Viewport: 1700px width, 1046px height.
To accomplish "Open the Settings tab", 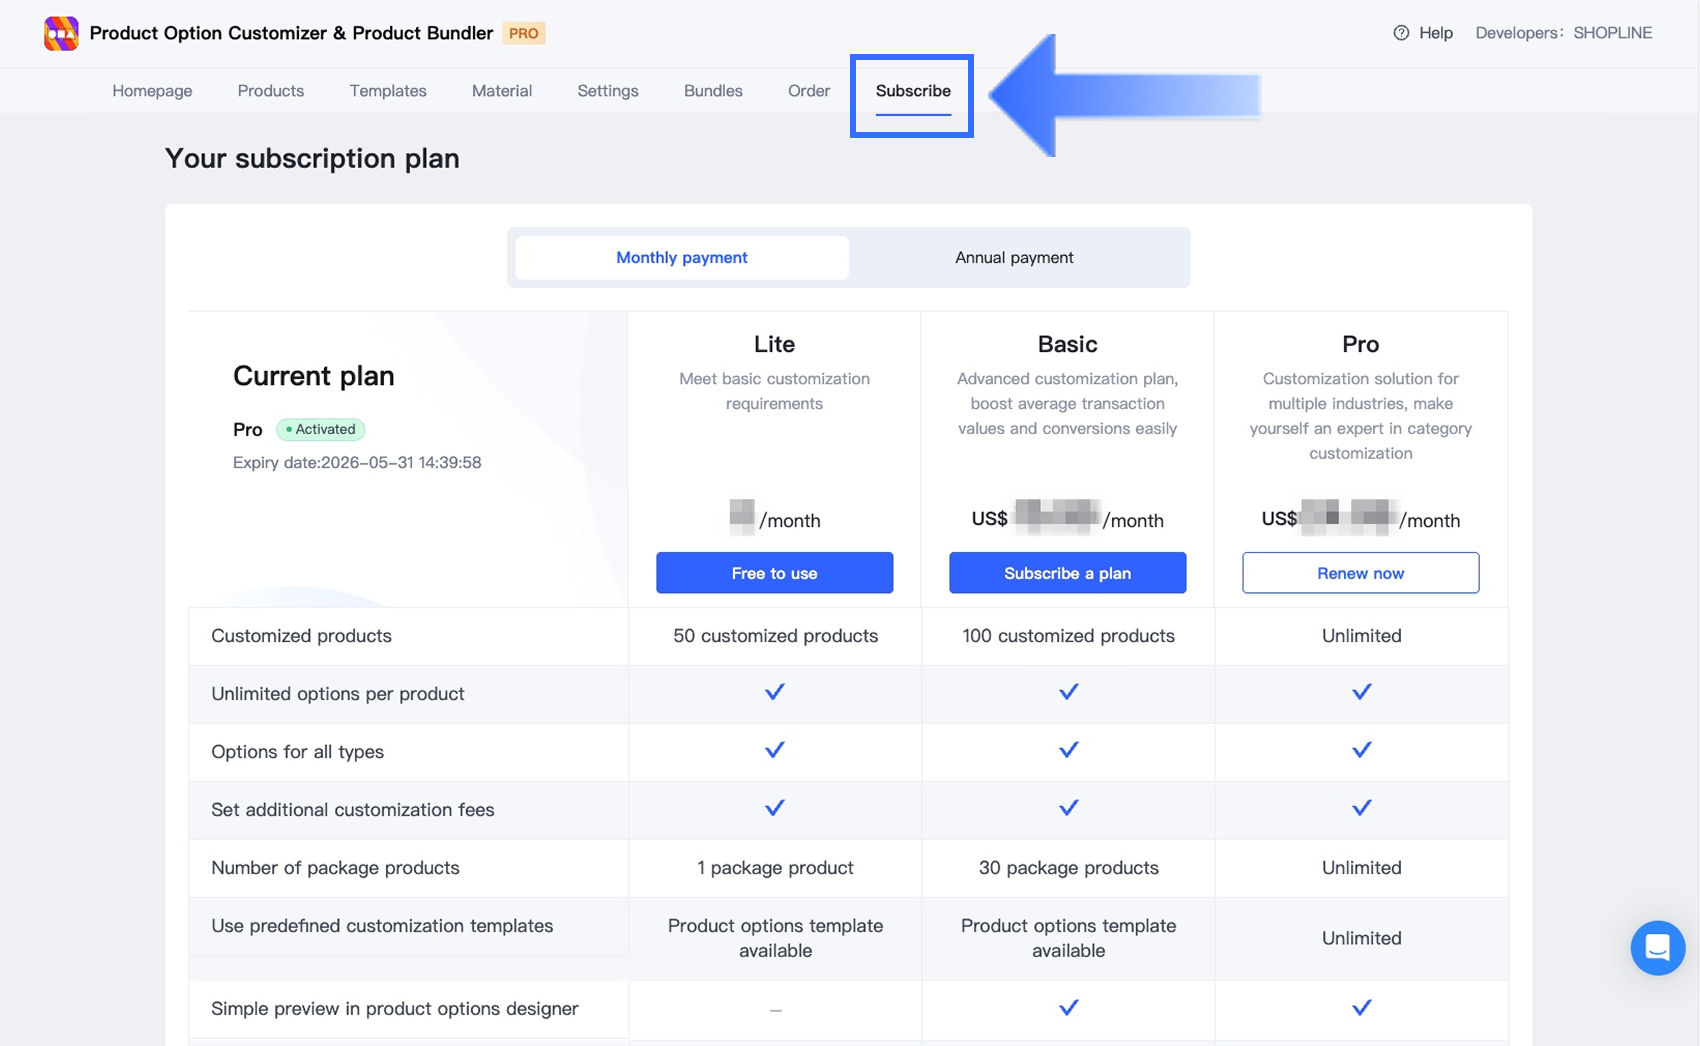I will [608, 91].
